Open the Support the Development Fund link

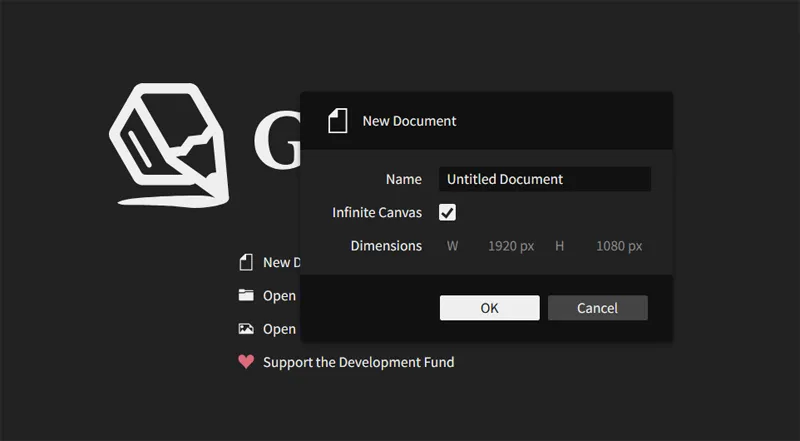(358, 362)
